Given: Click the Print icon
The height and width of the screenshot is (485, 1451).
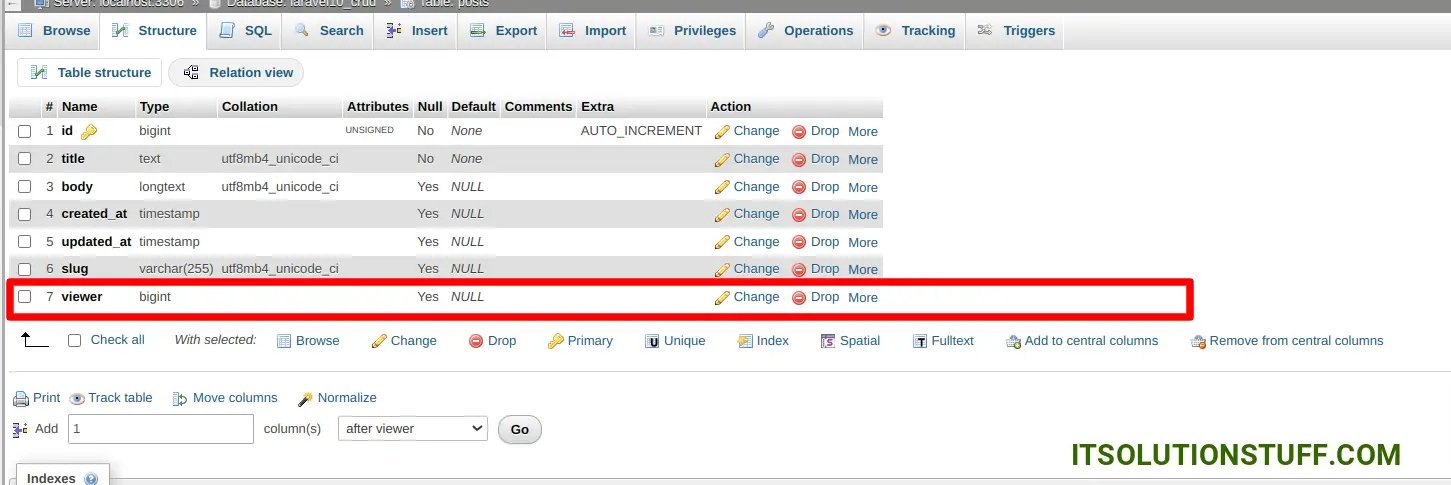Looking at the screenshot, I should coord(21,398).
